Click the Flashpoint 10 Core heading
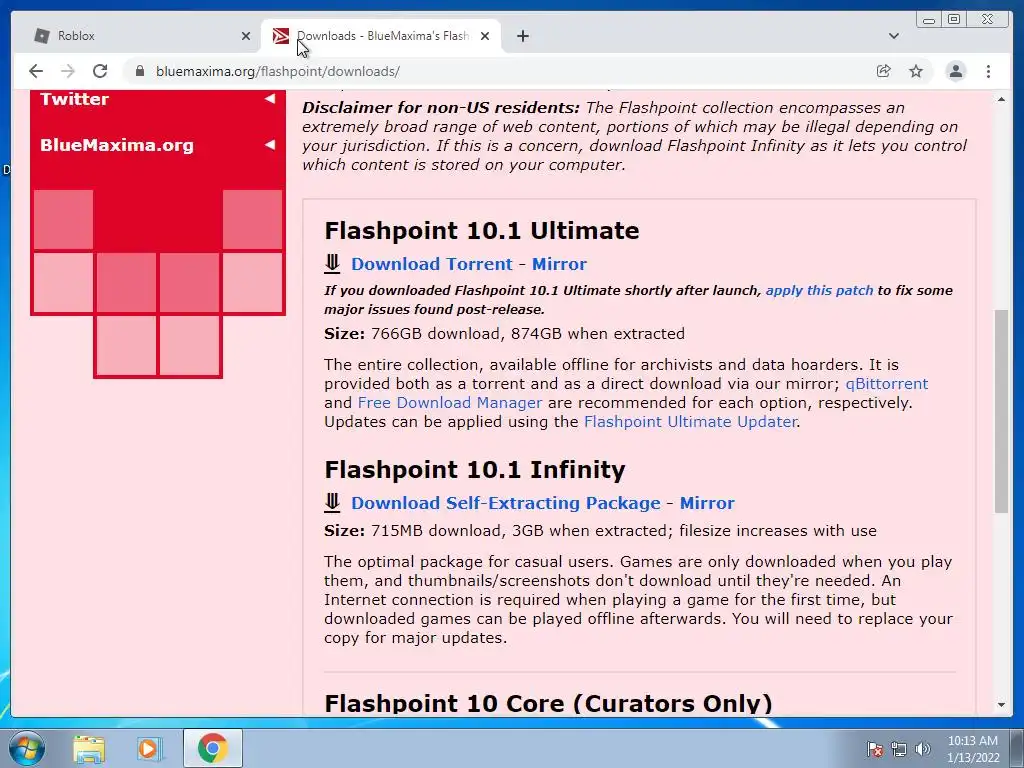 549,703
